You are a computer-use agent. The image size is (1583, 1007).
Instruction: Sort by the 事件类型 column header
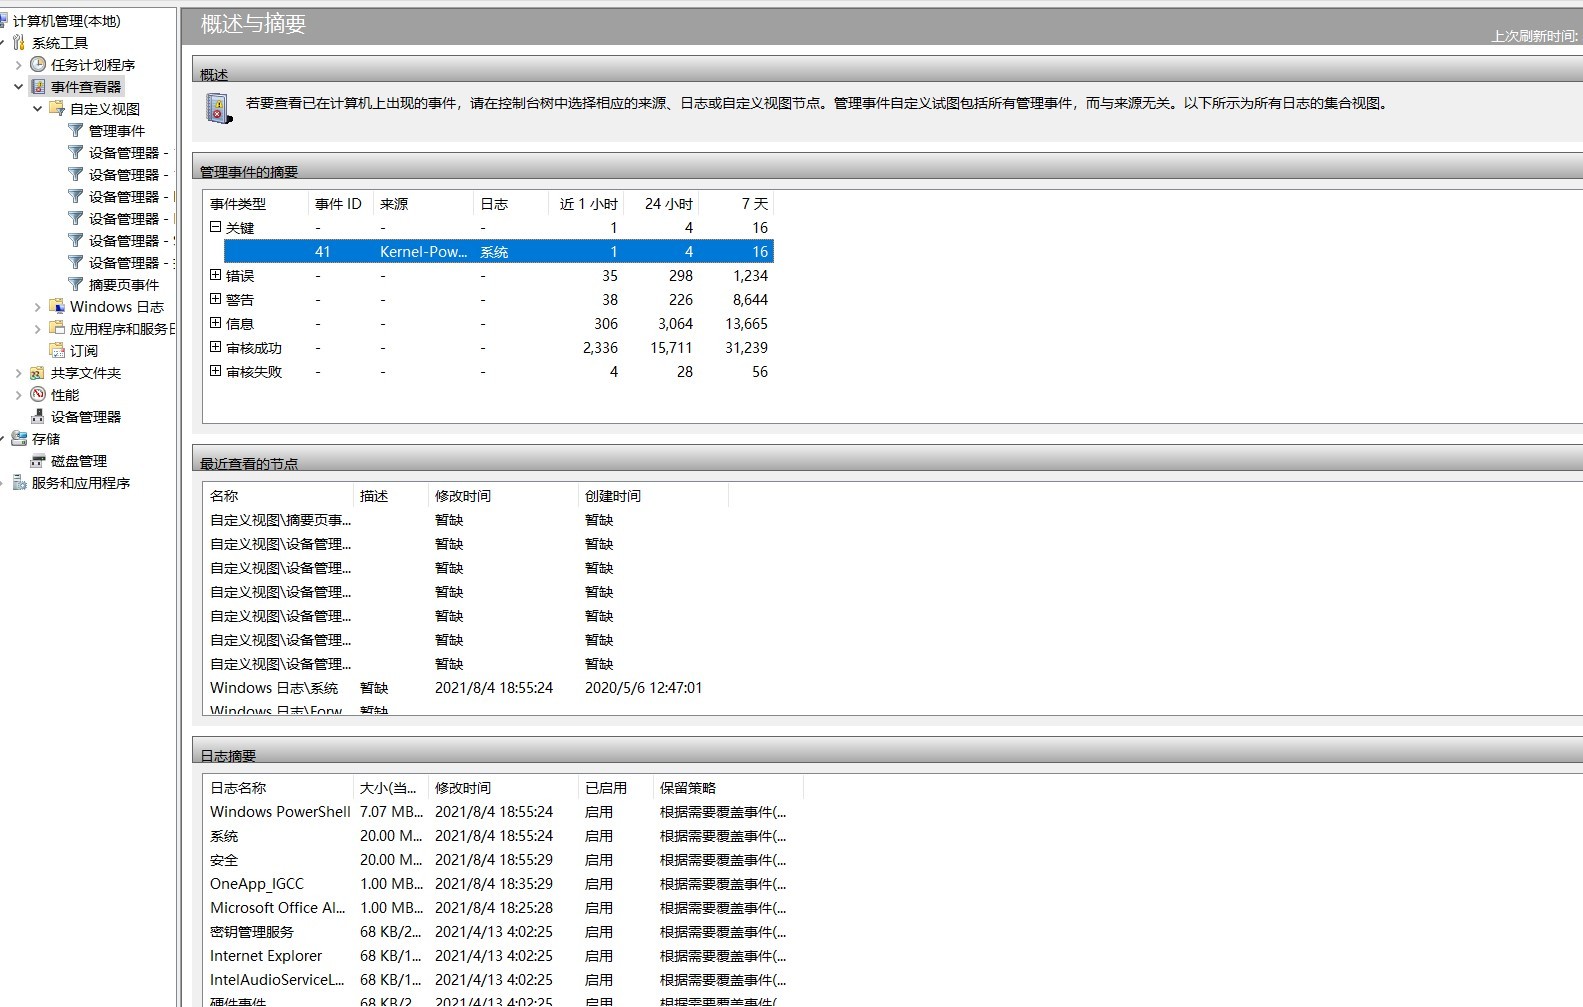click(255, 204)
